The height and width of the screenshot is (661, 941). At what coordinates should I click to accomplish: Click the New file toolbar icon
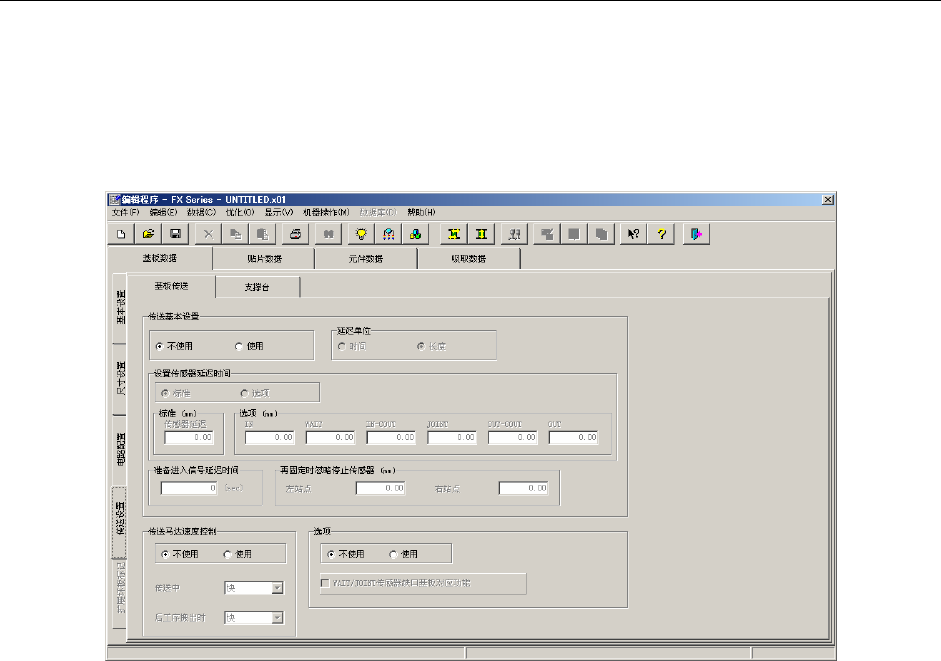tap(121, 234)
